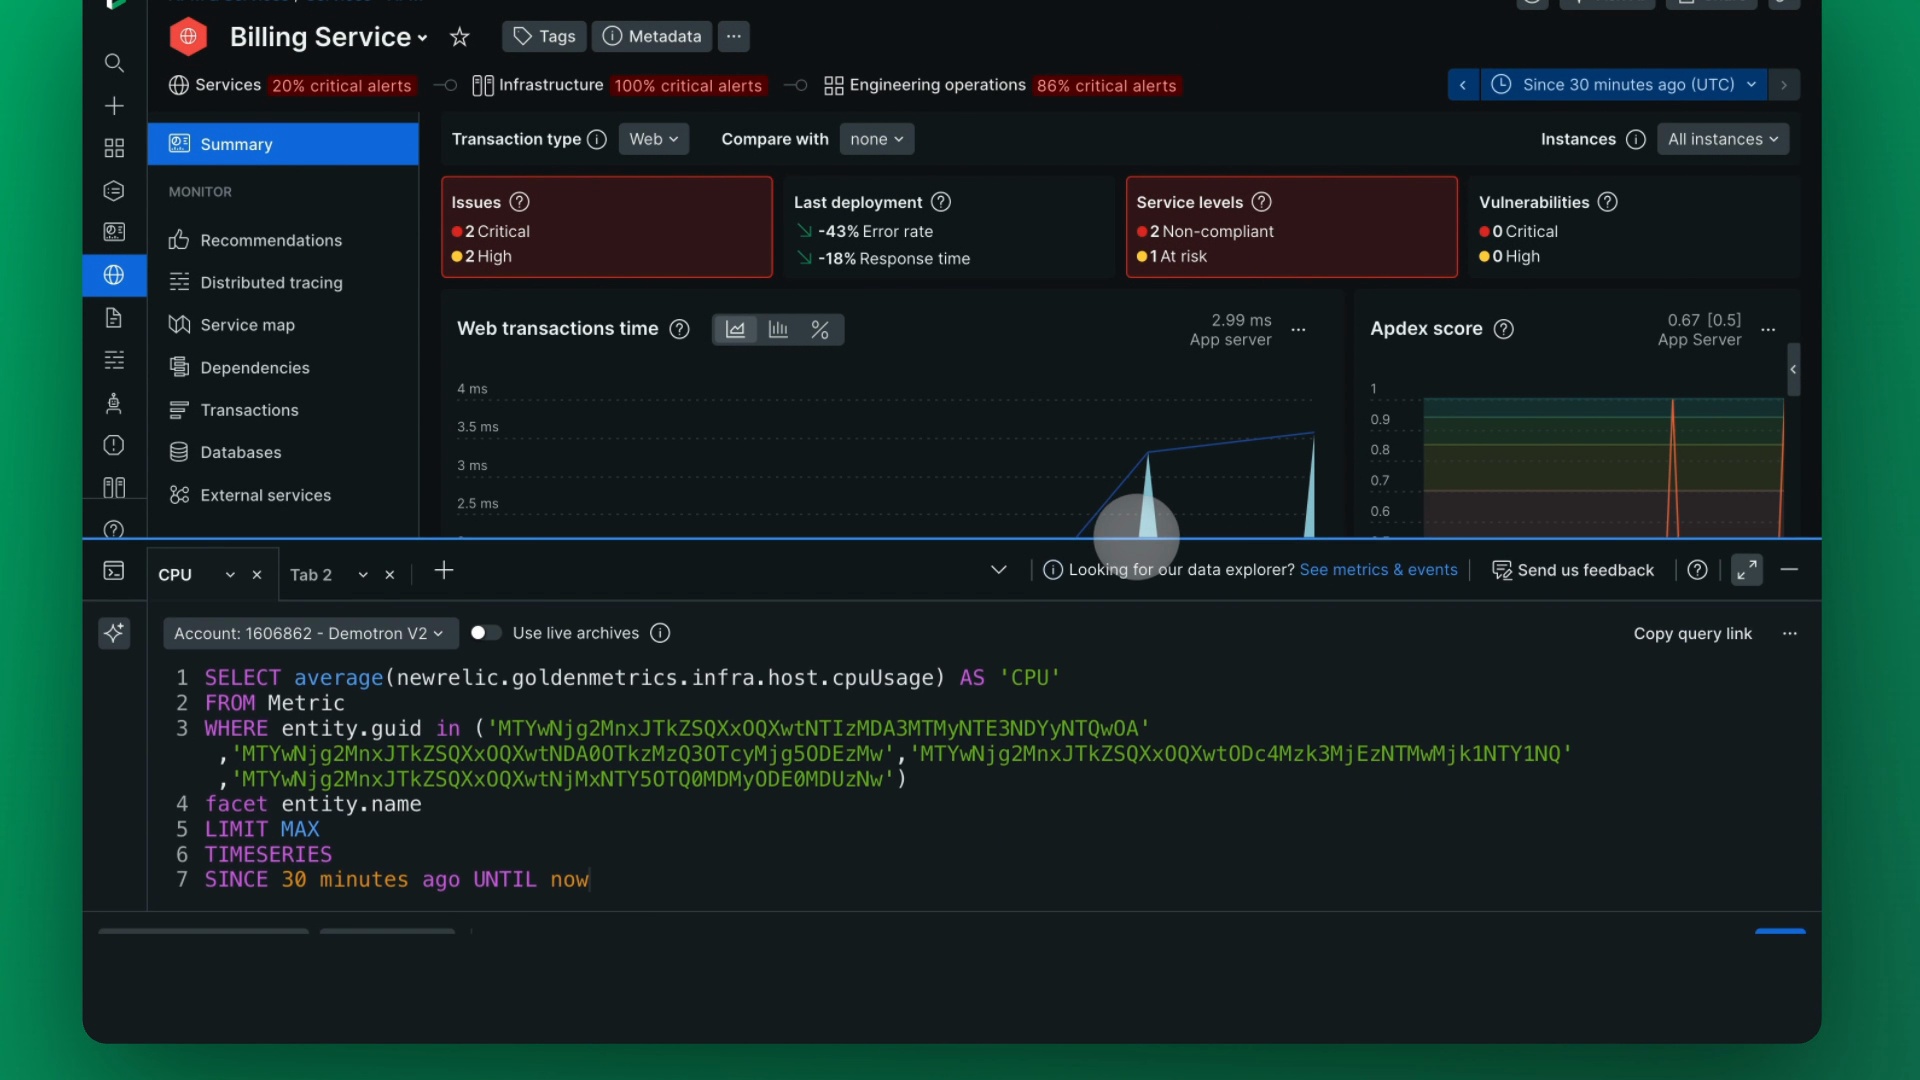Click Copy query link
Image resolution: width=1920 pixels, height=1080 pixels.
tap(1692, 634)
